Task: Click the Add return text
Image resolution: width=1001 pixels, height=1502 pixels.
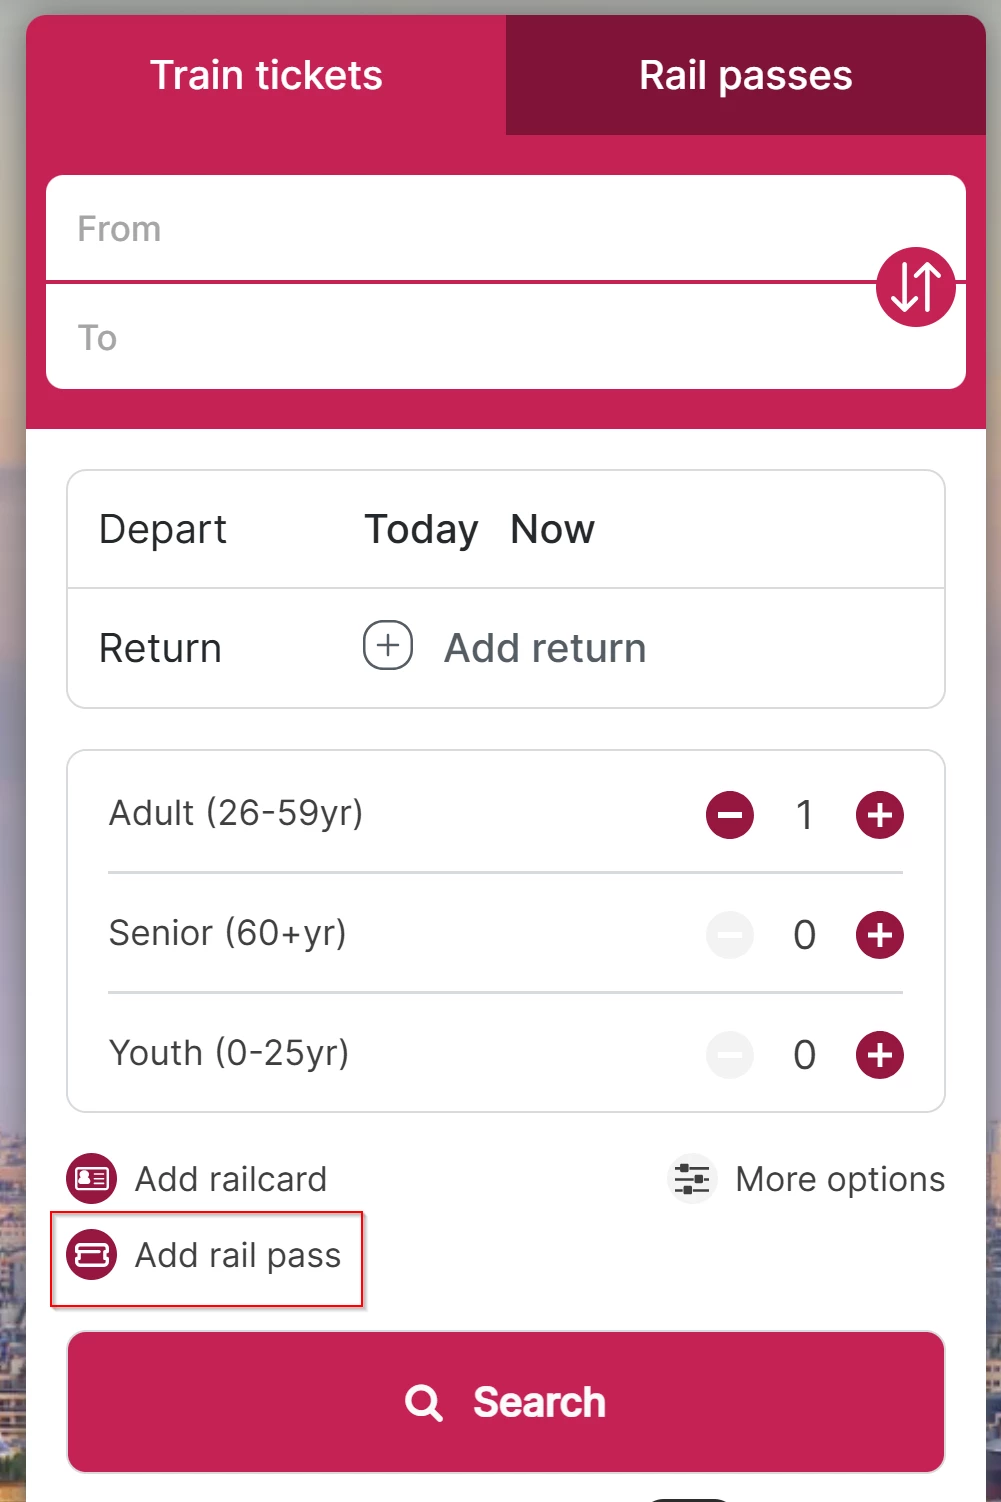Action: [x=545, y=648]
